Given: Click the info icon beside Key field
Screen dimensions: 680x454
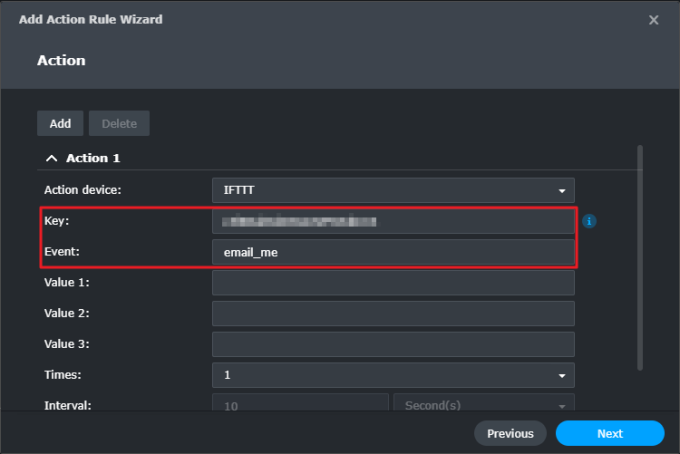Looking at the screenshot, I should (x=589, y=221).
